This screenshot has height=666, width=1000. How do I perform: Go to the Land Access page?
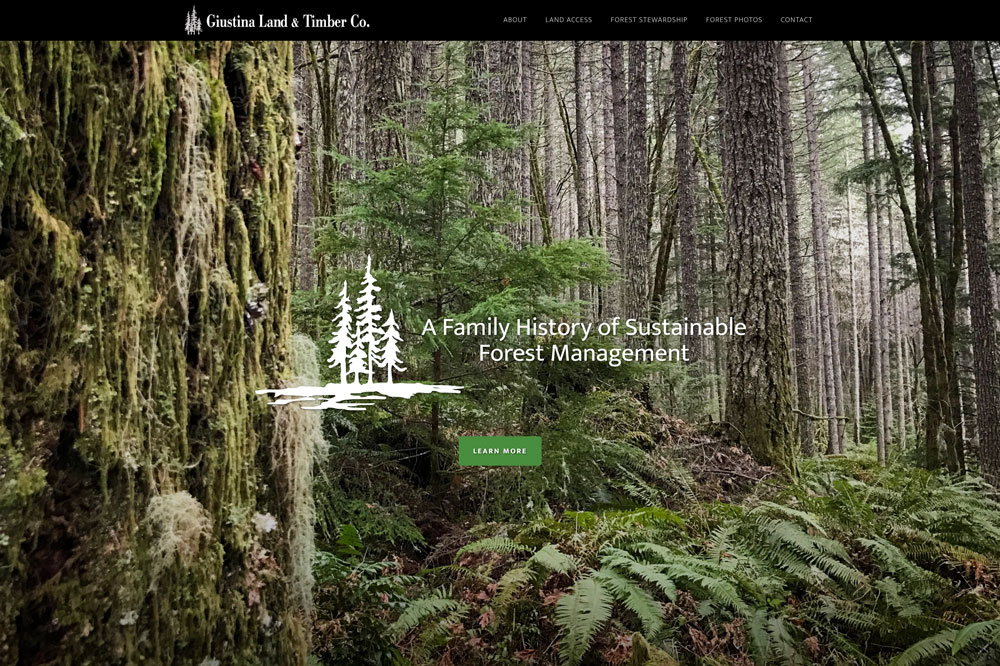[x=568, y=20]
